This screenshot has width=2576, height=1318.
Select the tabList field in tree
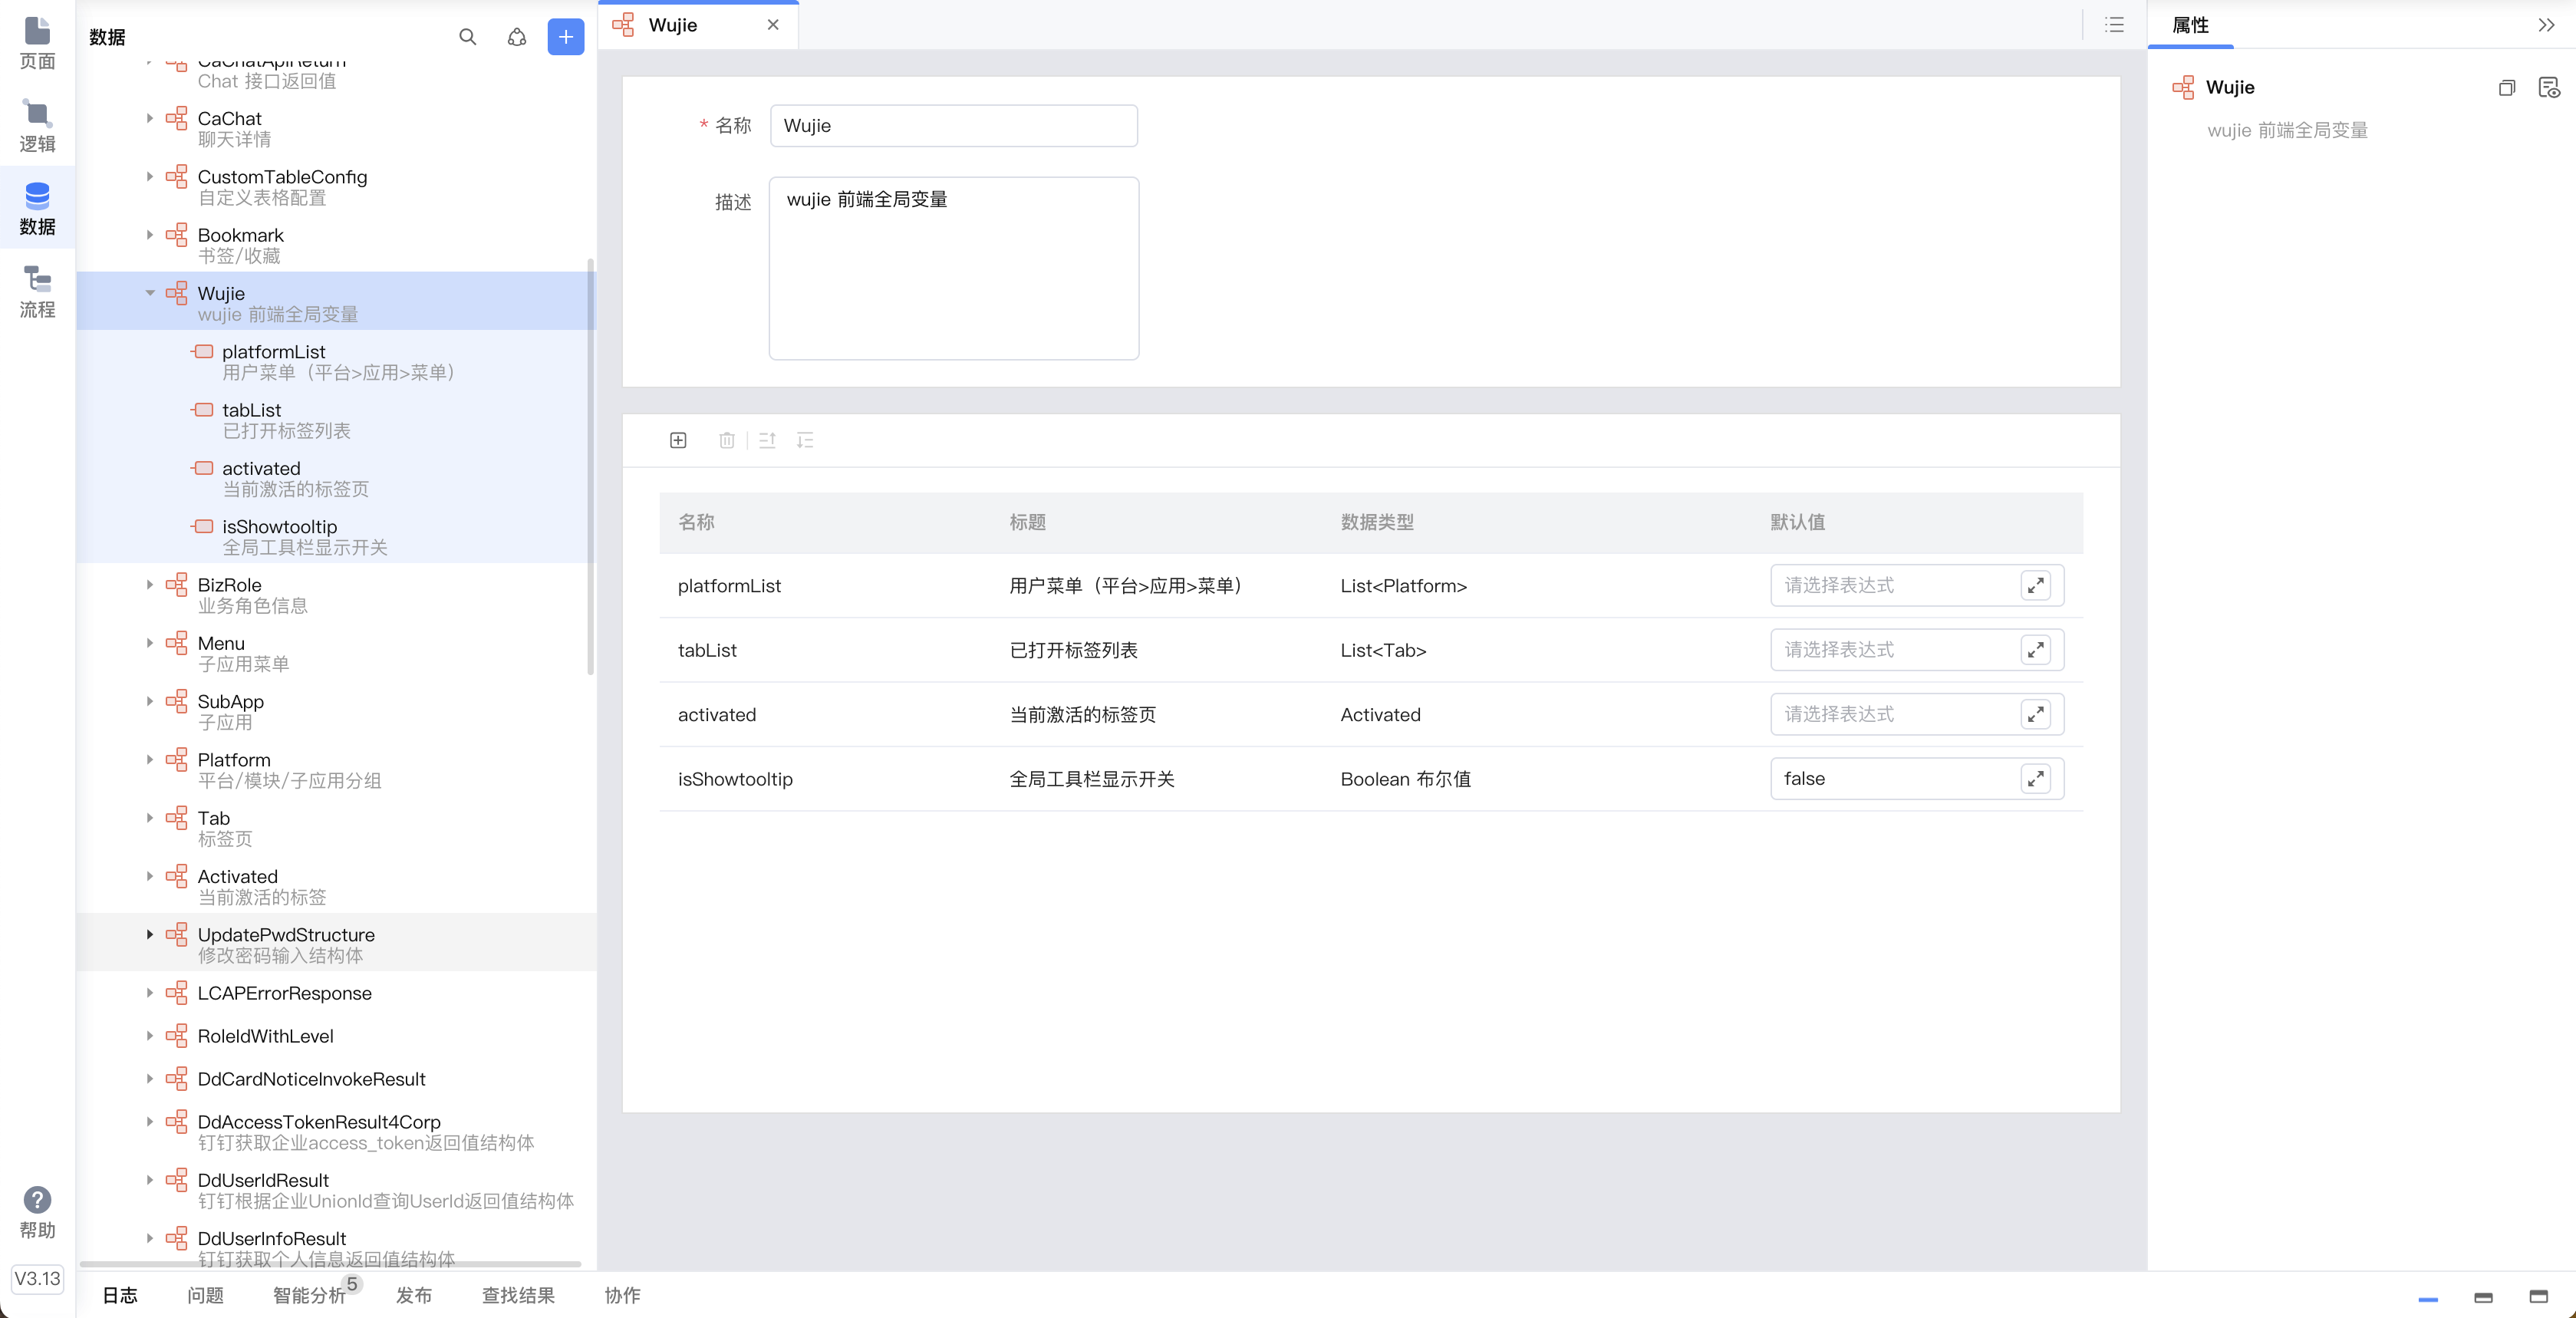pyautogui.click(x=252, y=410)
